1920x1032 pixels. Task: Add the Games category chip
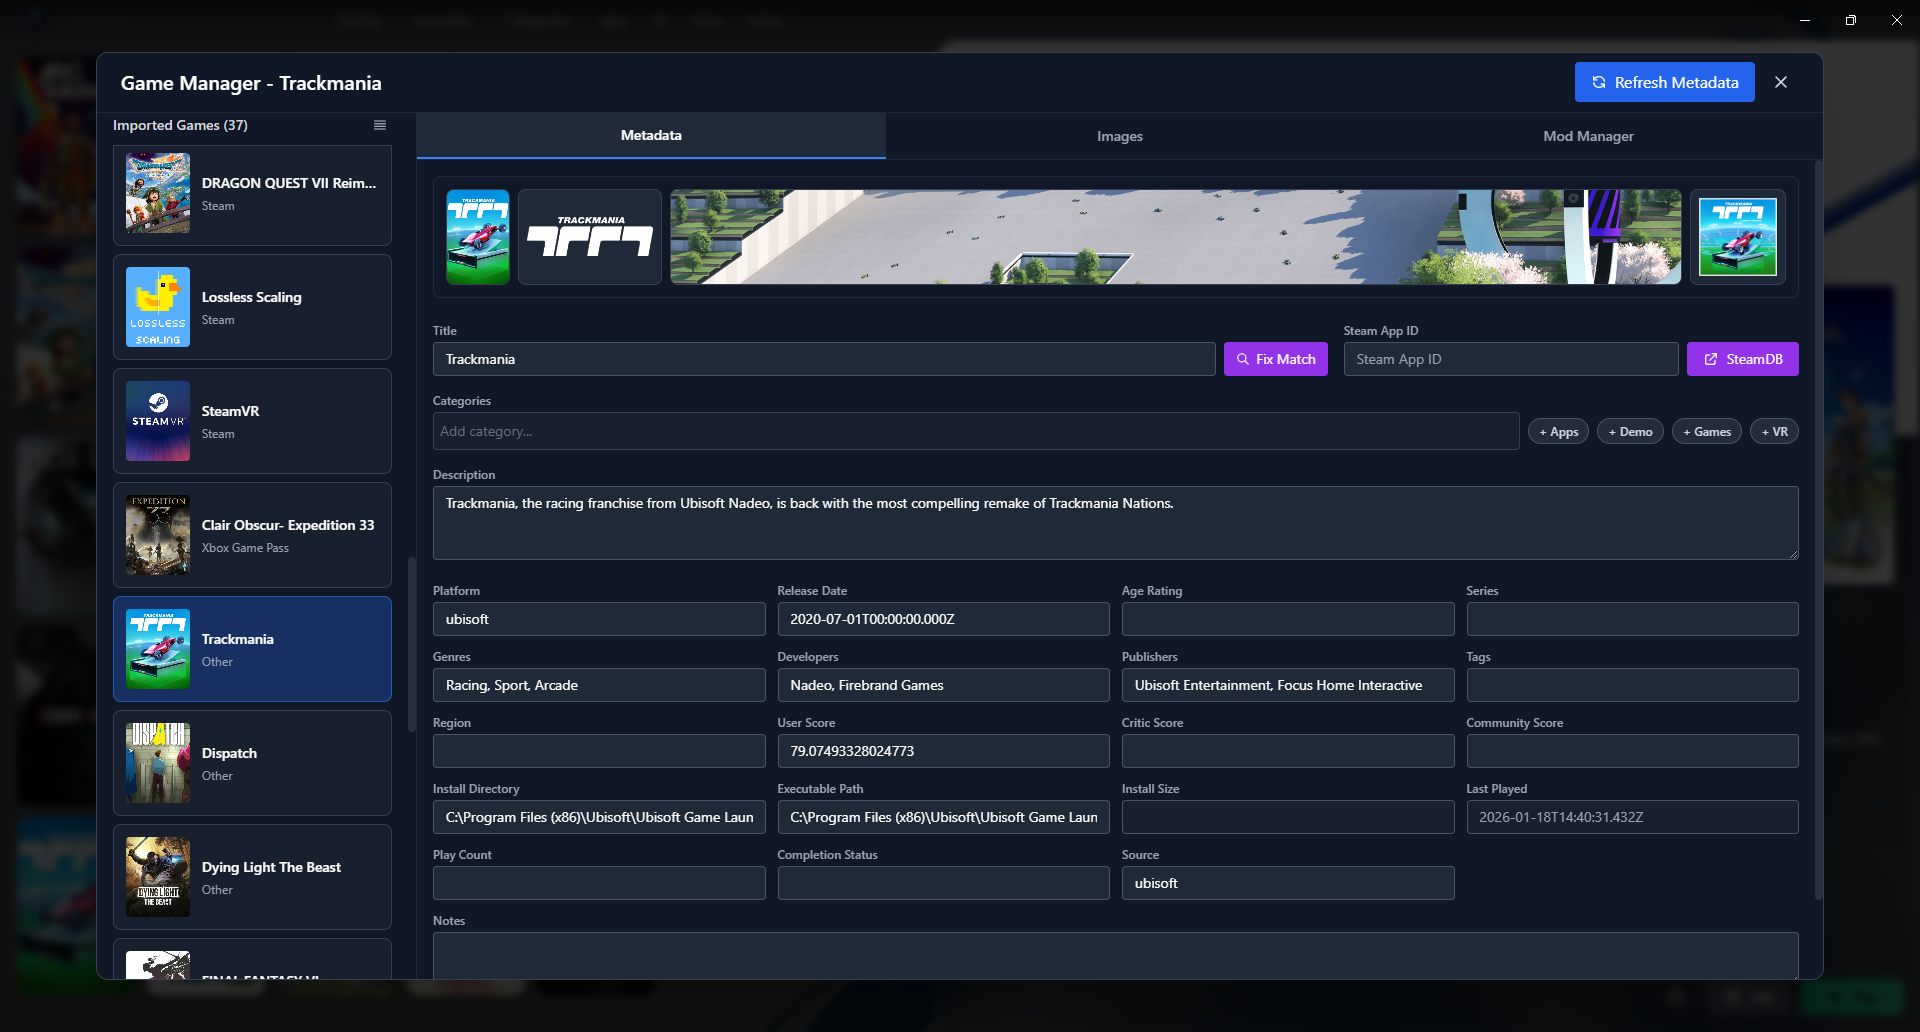(1706, 431)
